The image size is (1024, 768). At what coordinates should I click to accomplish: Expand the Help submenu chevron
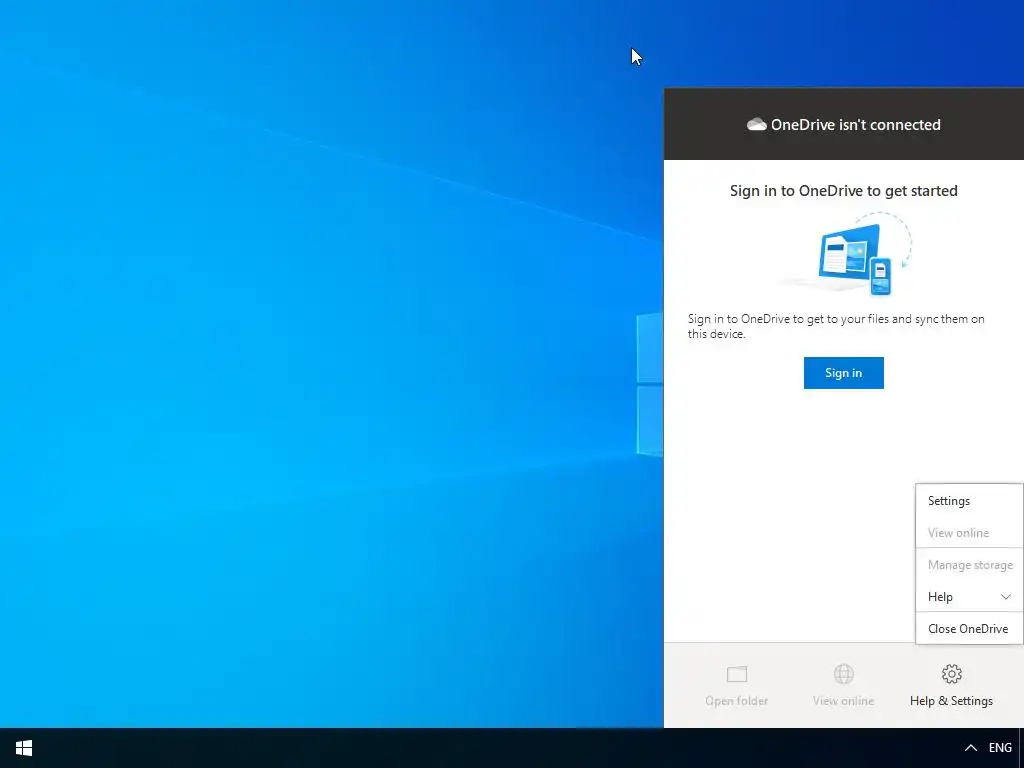pyautogui.click(x=1005, y=597)
